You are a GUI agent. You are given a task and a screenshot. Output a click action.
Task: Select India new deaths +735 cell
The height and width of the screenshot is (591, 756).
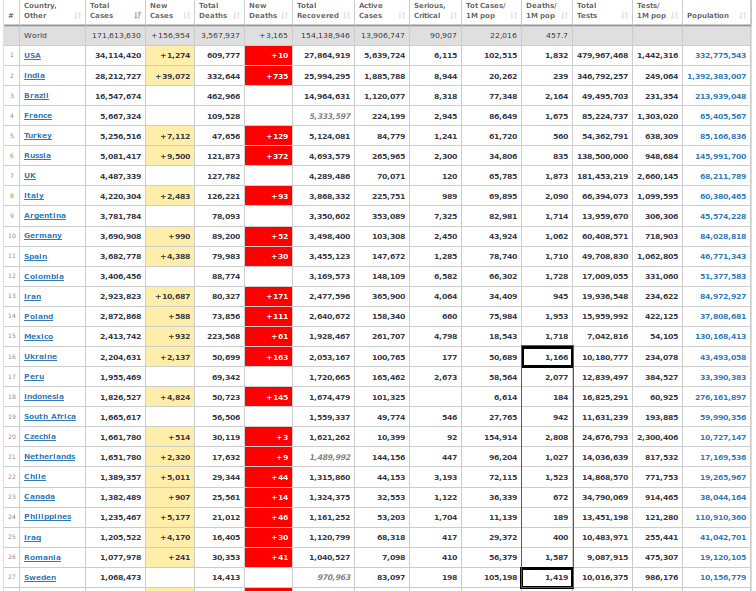click(269, 76)
